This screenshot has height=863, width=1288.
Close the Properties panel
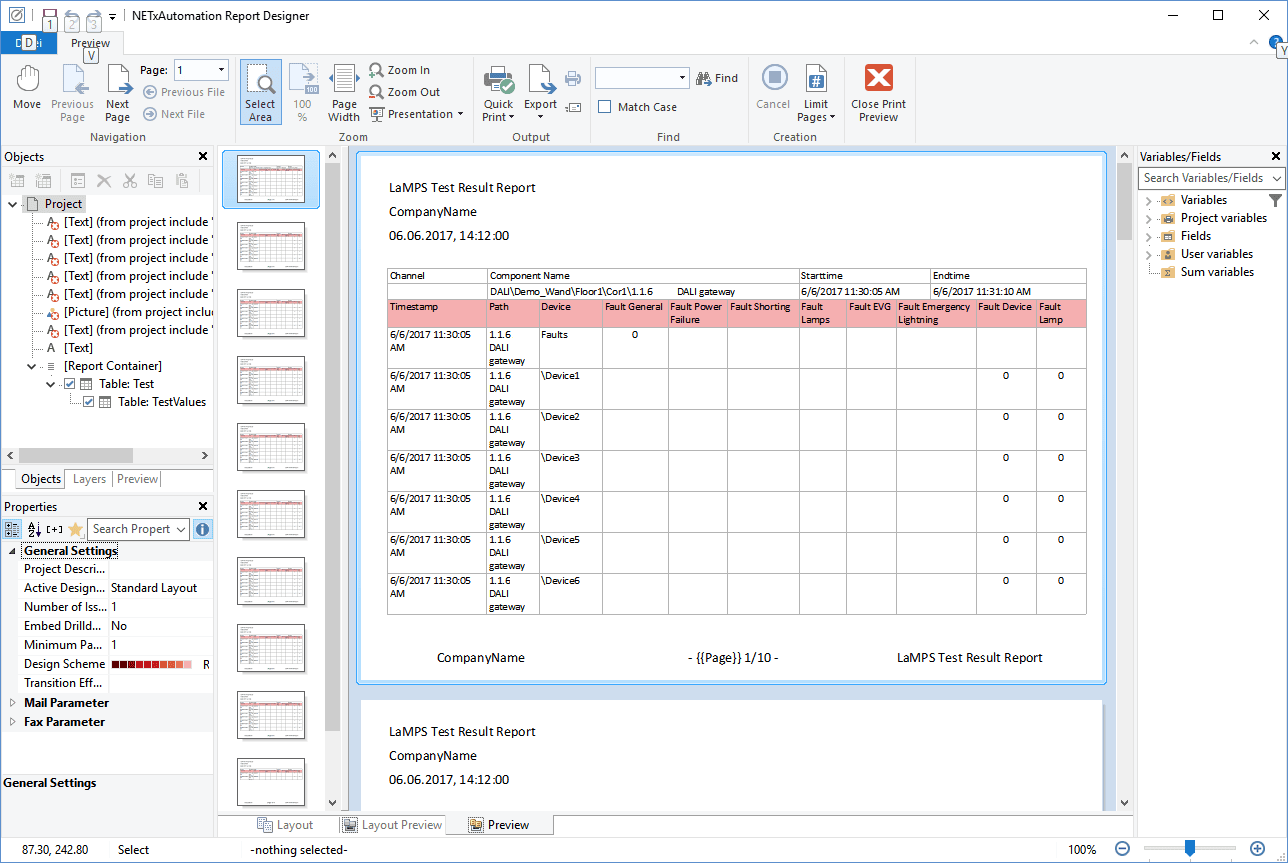(x=203, y=507)
